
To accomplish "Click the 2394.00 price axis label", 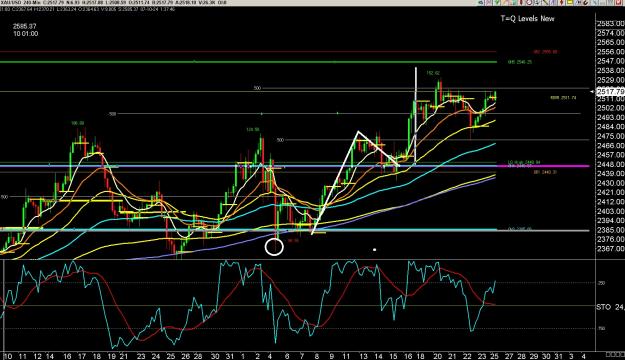I will (610, 220).
